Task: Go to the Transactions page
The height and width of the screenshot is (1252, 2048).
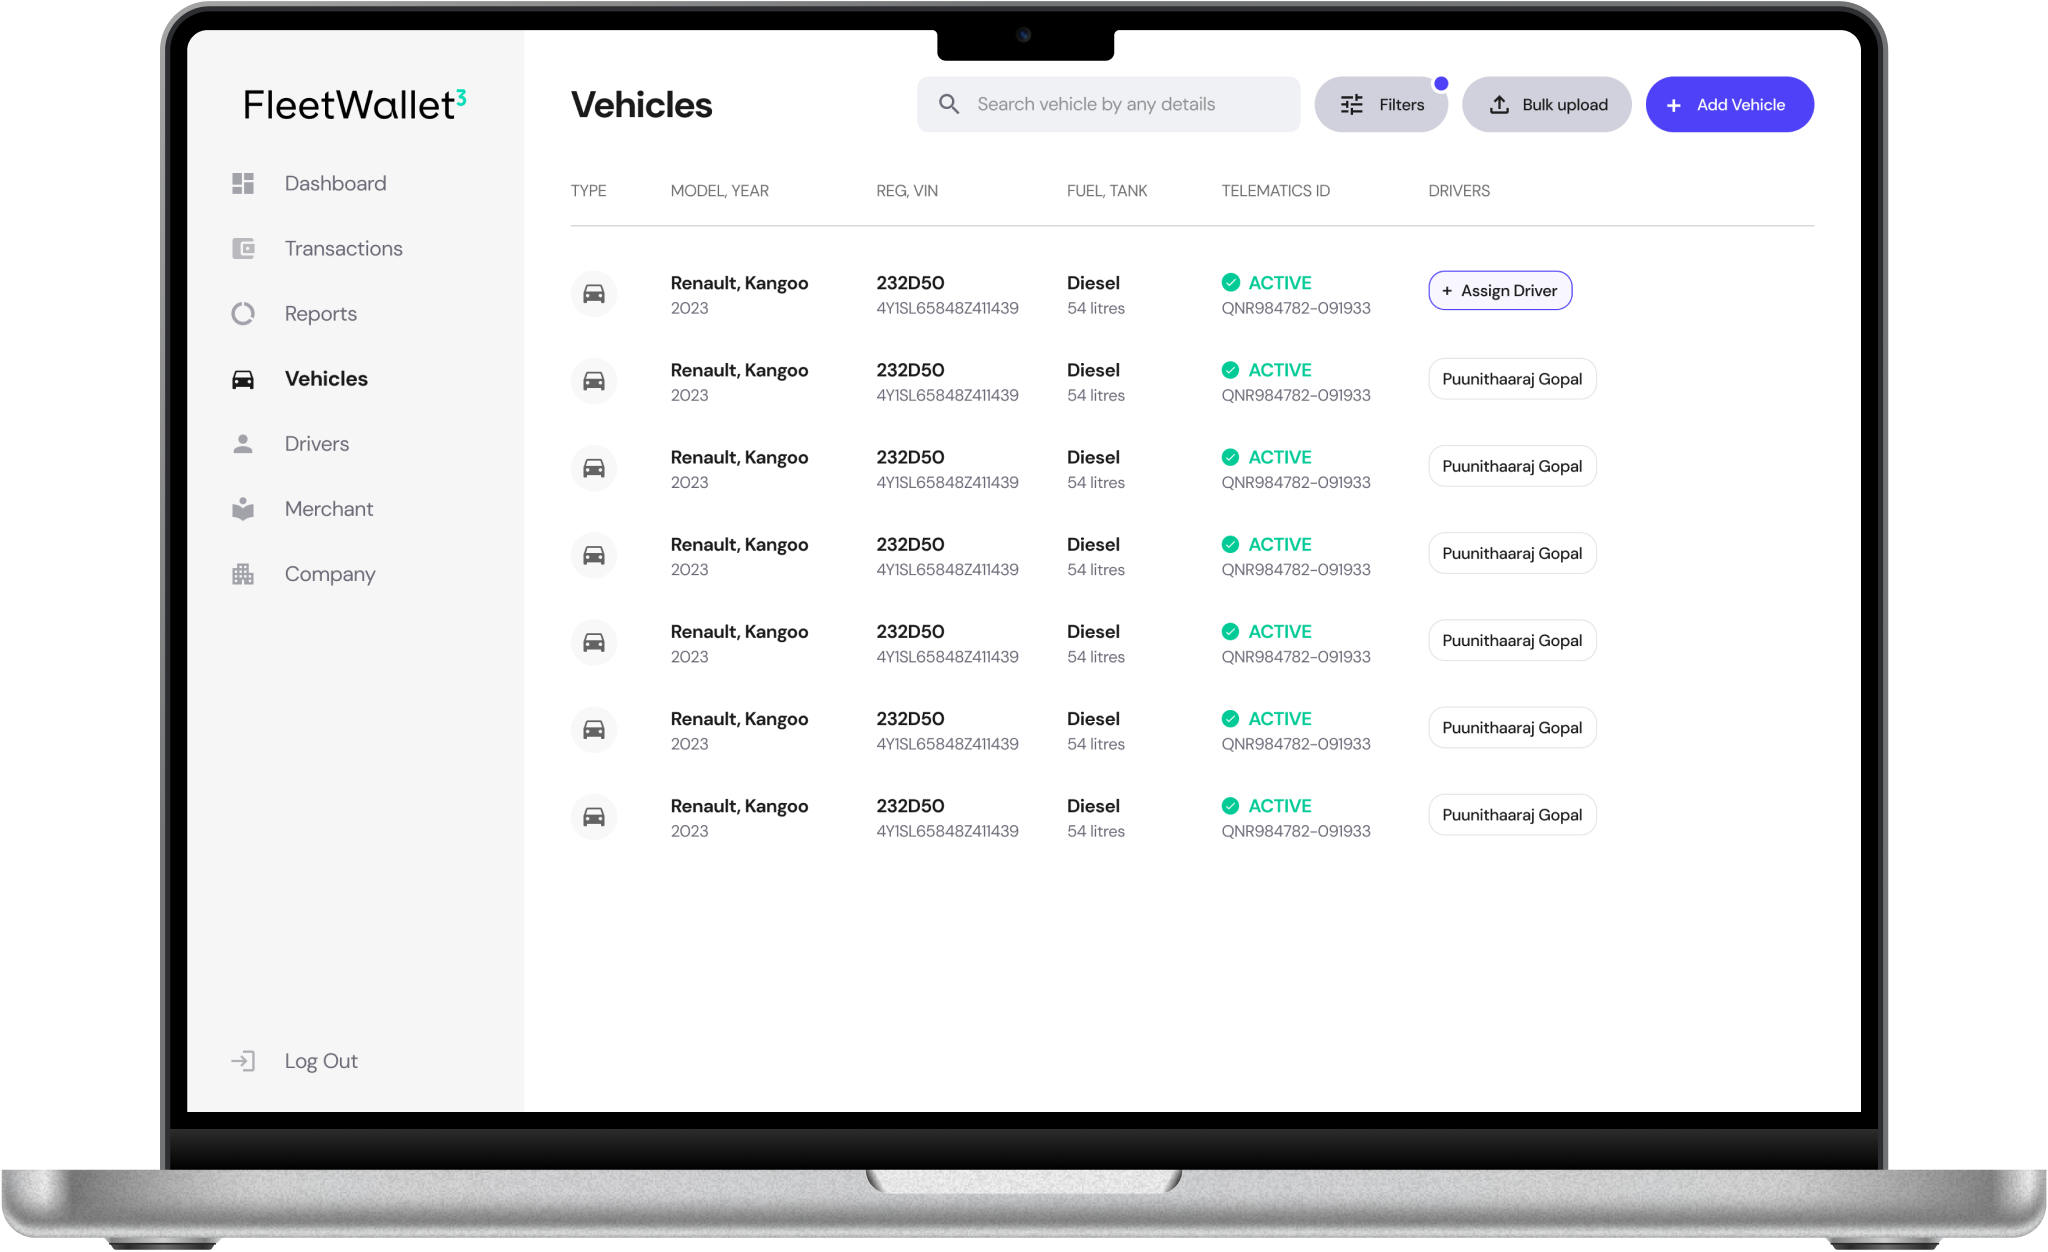Action: (344, 248)
